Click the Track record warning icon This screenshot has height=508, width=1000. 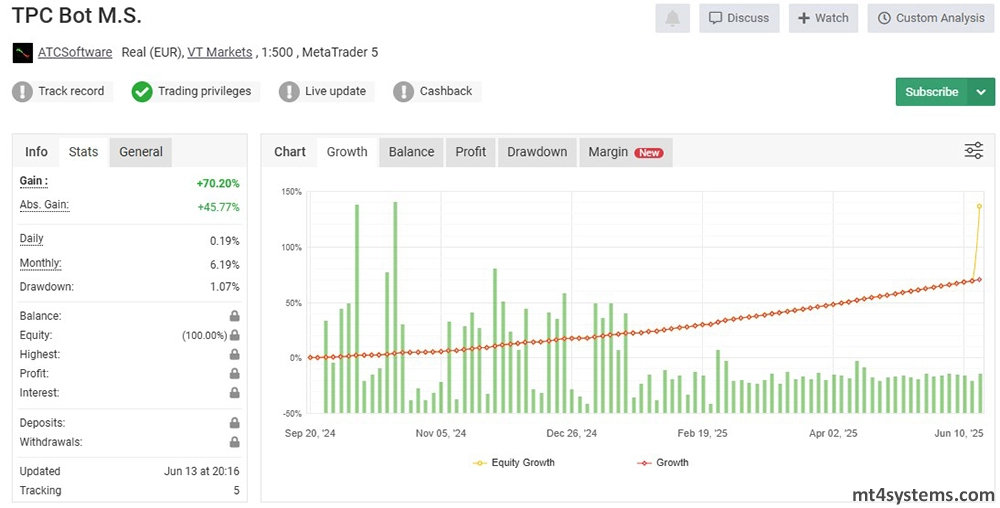pos(22,92)
